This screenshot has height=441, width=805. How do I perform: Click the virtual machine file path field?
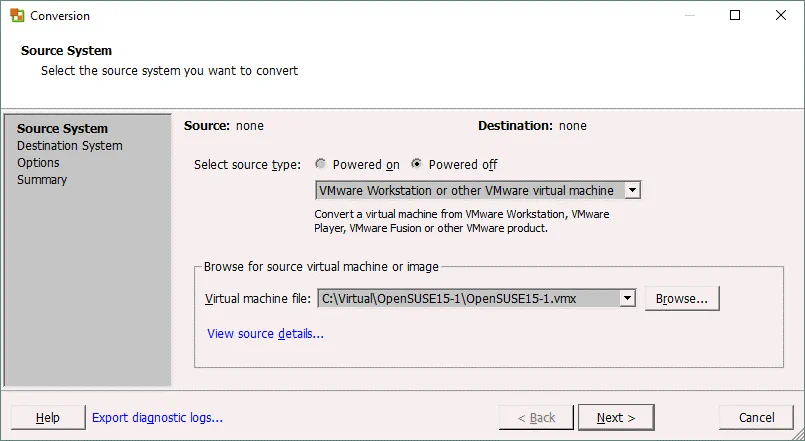pos(468,298)
